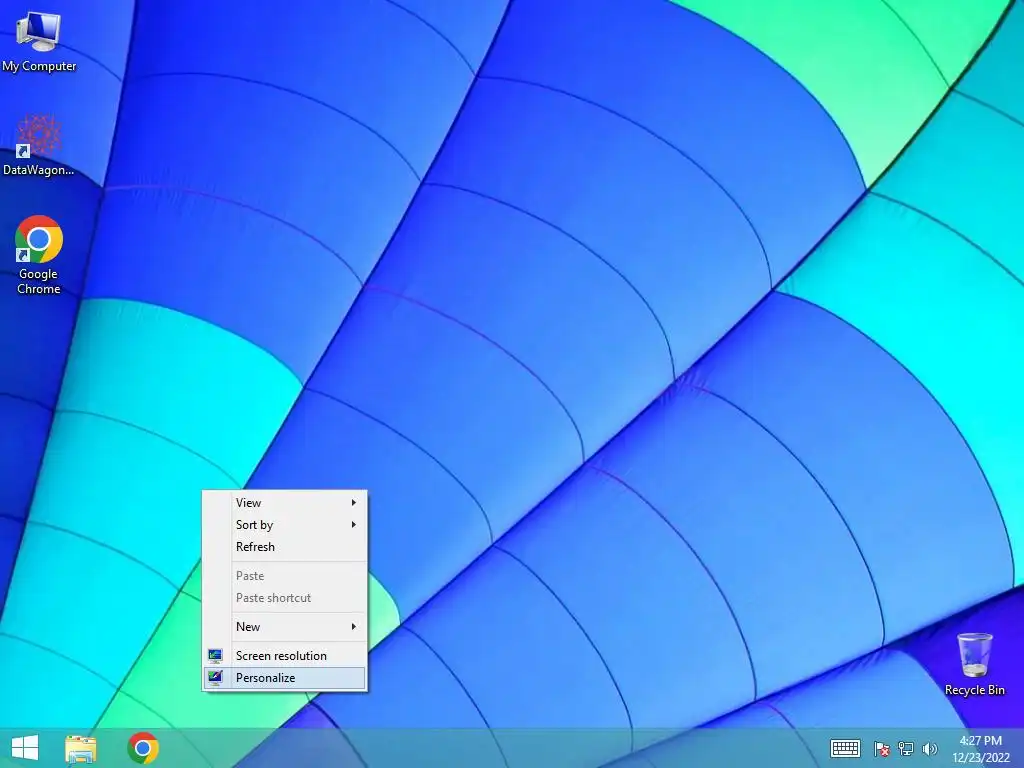Viewport: 1024px width, 768px height.
Task: Expand the arrow next to View
Action: (353, 502)
